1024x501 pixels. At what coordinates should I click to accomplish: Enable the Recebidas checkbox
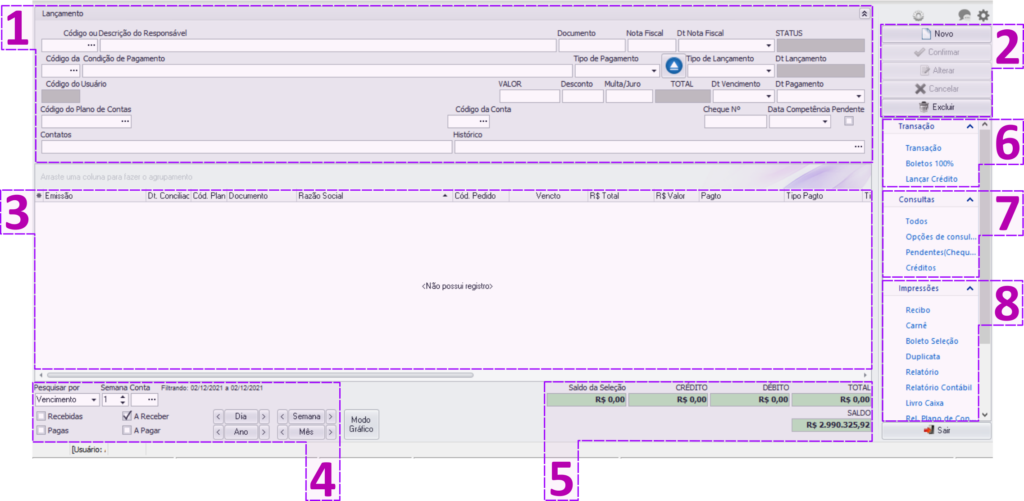tap(40, 415)
